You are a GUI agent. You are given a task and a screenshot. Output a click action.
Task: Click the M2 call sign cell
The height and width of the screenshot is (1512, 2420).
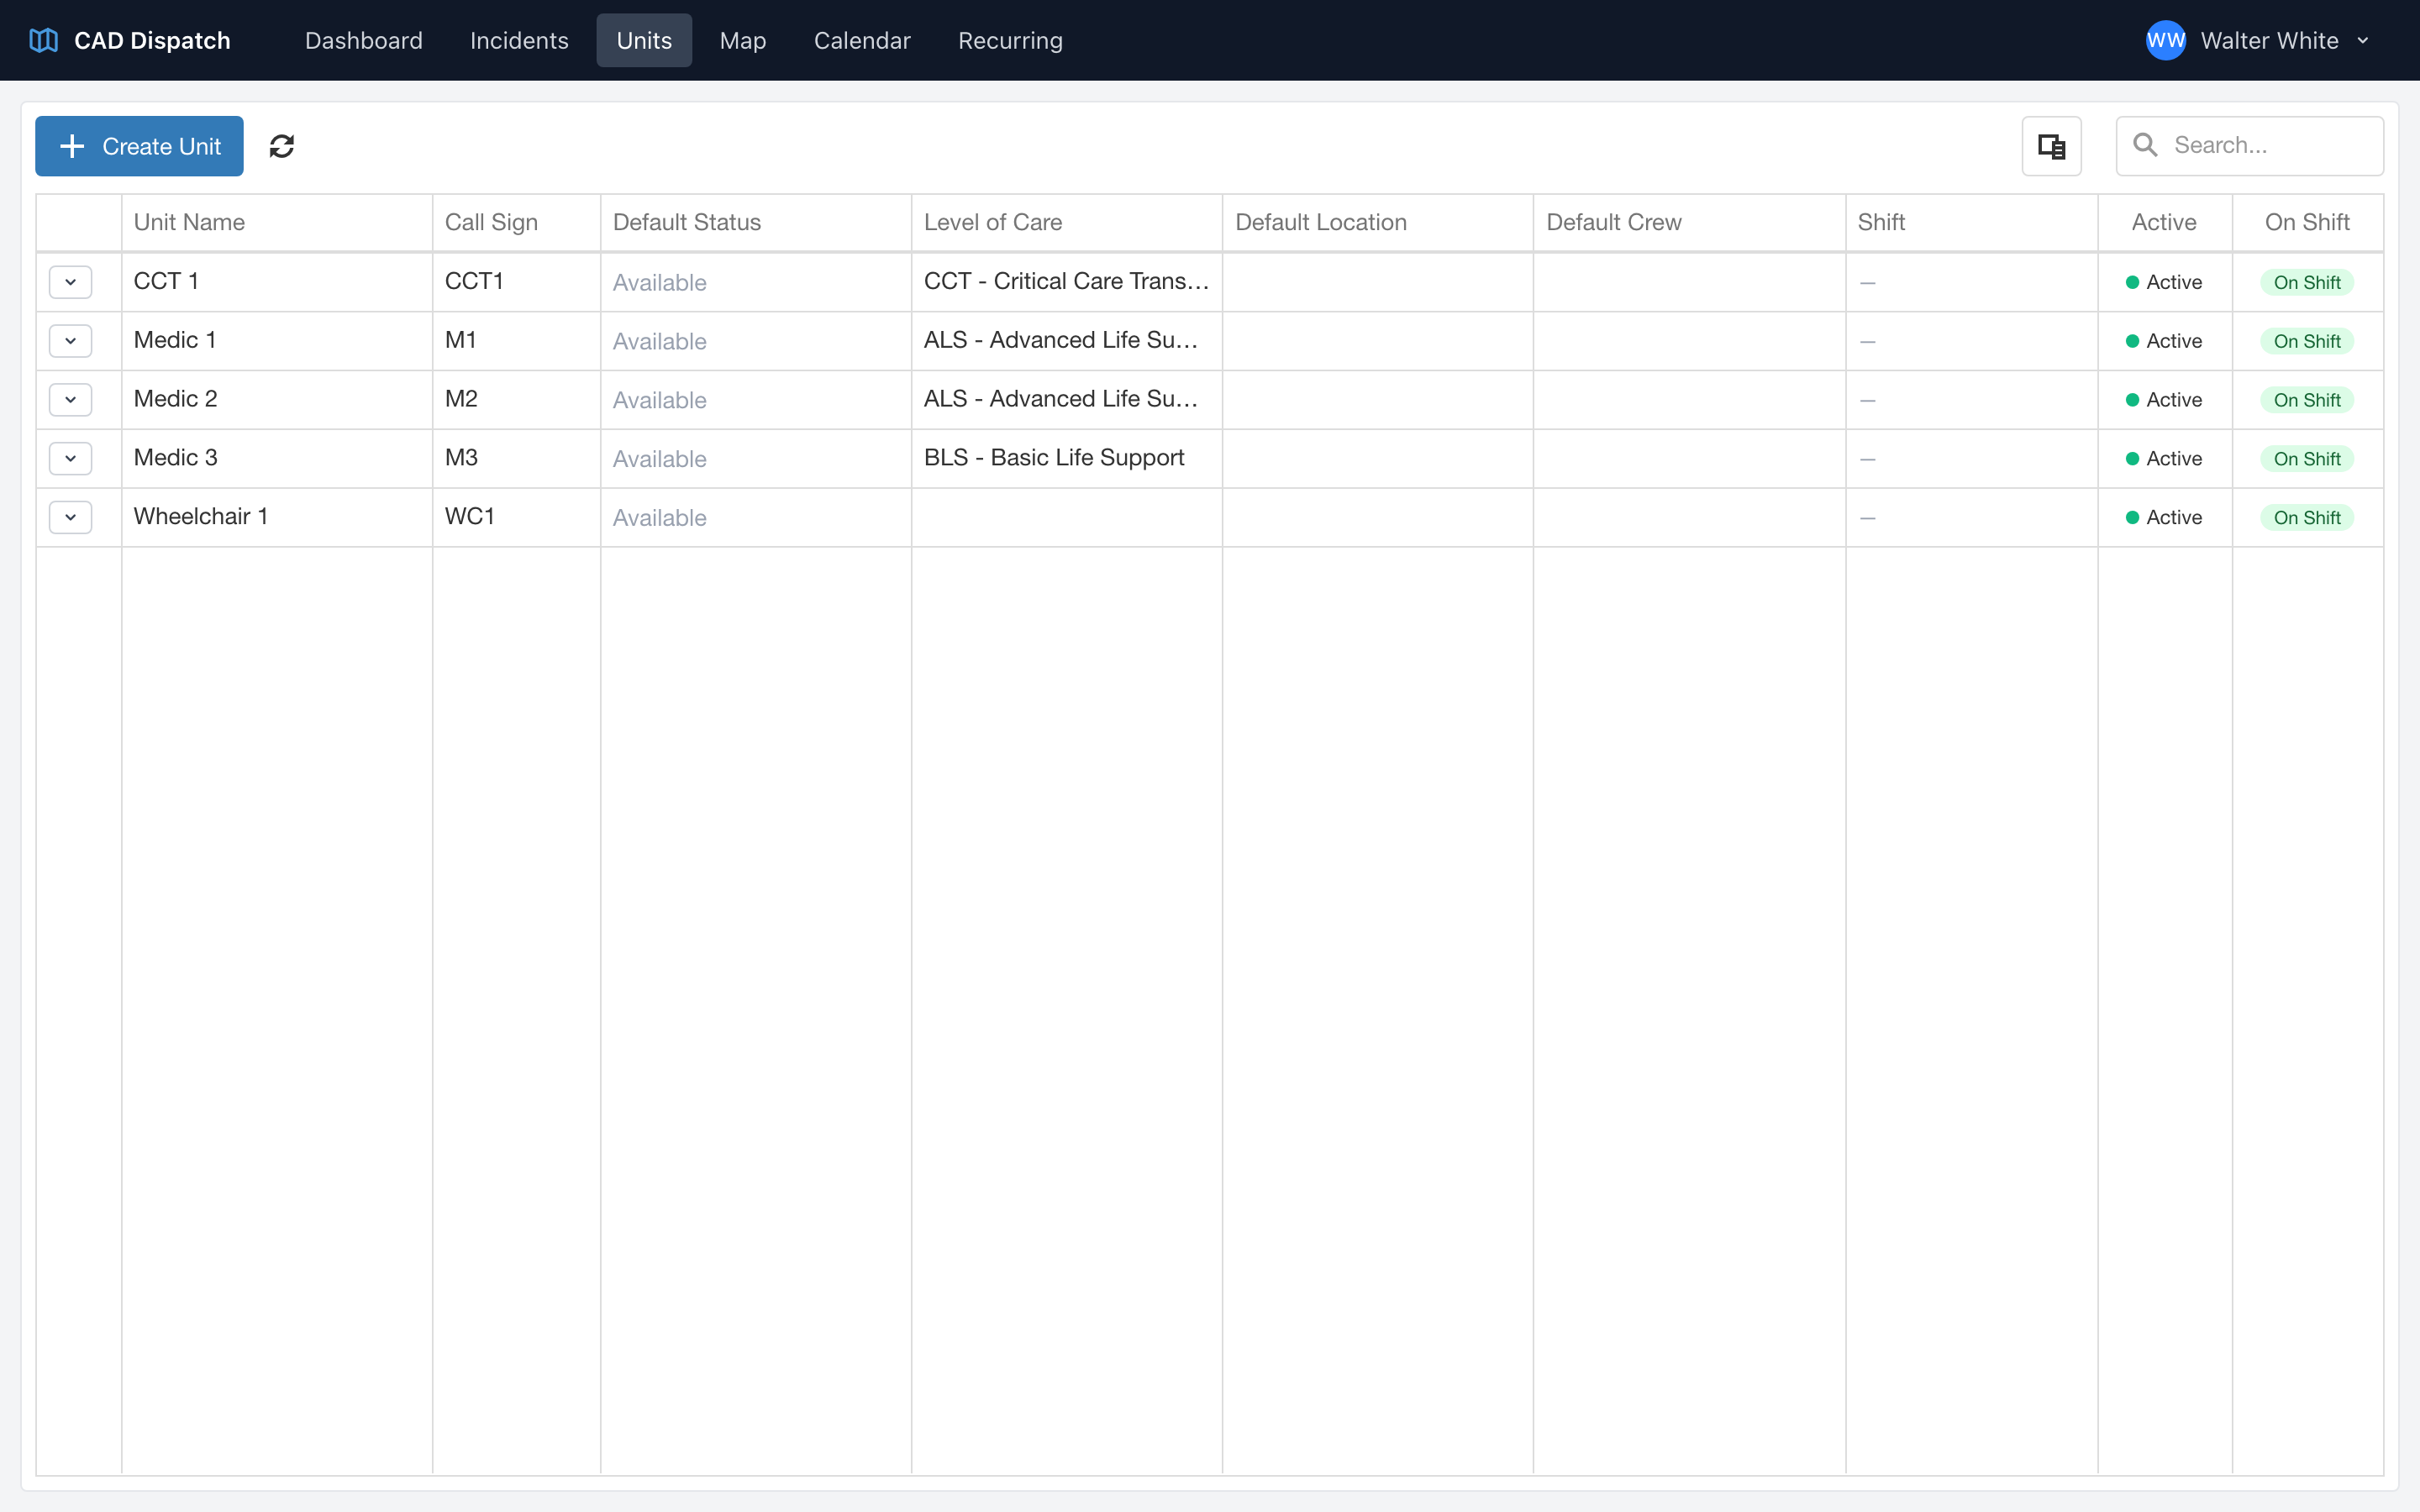(516, 400)
